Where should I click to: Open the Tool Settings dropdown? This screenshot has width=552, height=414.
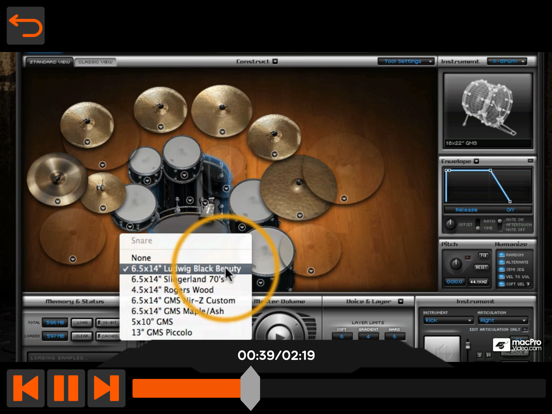click(406, 62)
